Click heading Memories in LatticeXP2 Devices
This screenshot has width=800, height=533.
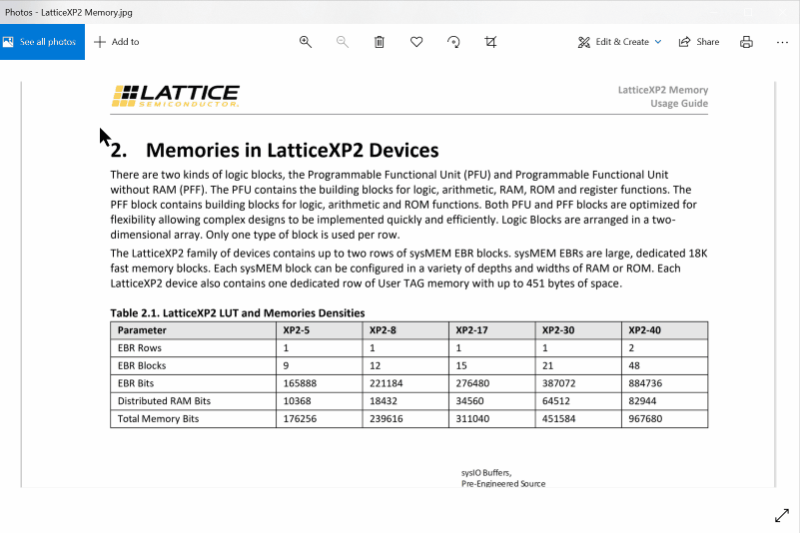click(x=292, y=150)
